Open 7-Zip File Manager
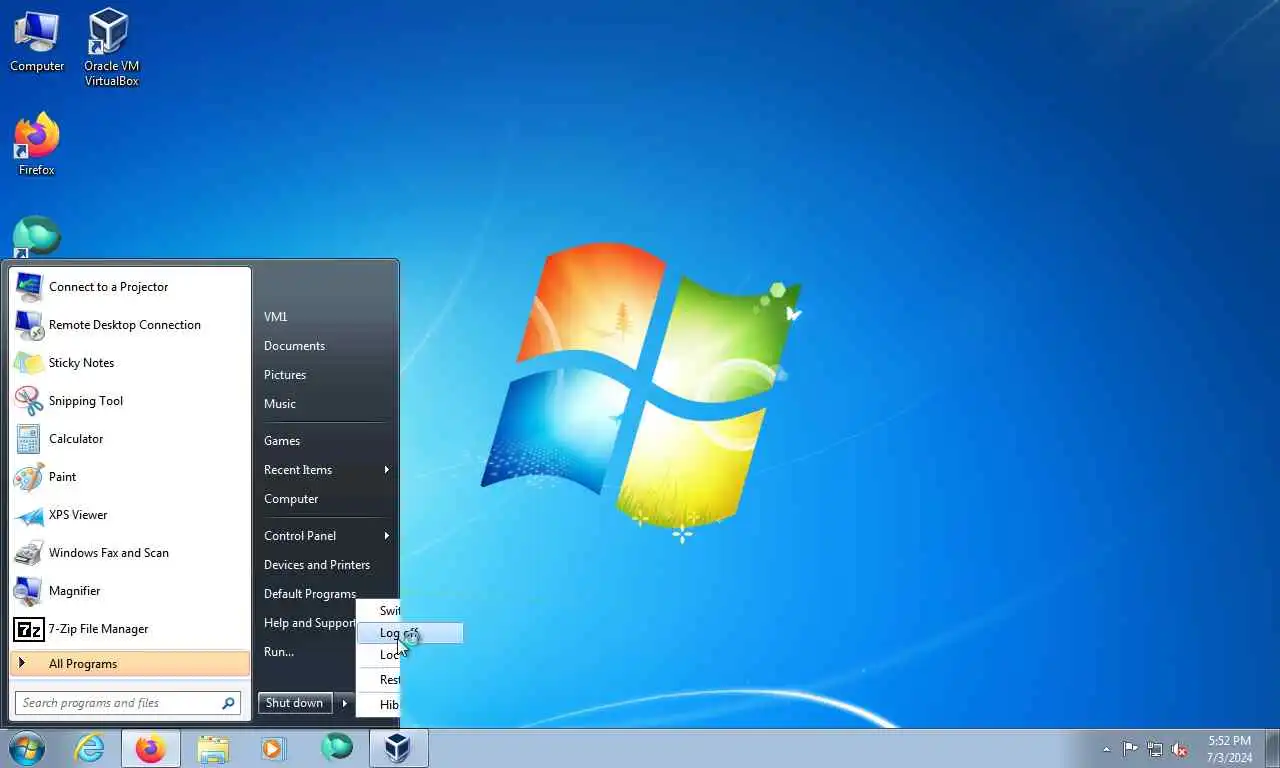This screenshot has height=768, width=1280. pos(130,629)
